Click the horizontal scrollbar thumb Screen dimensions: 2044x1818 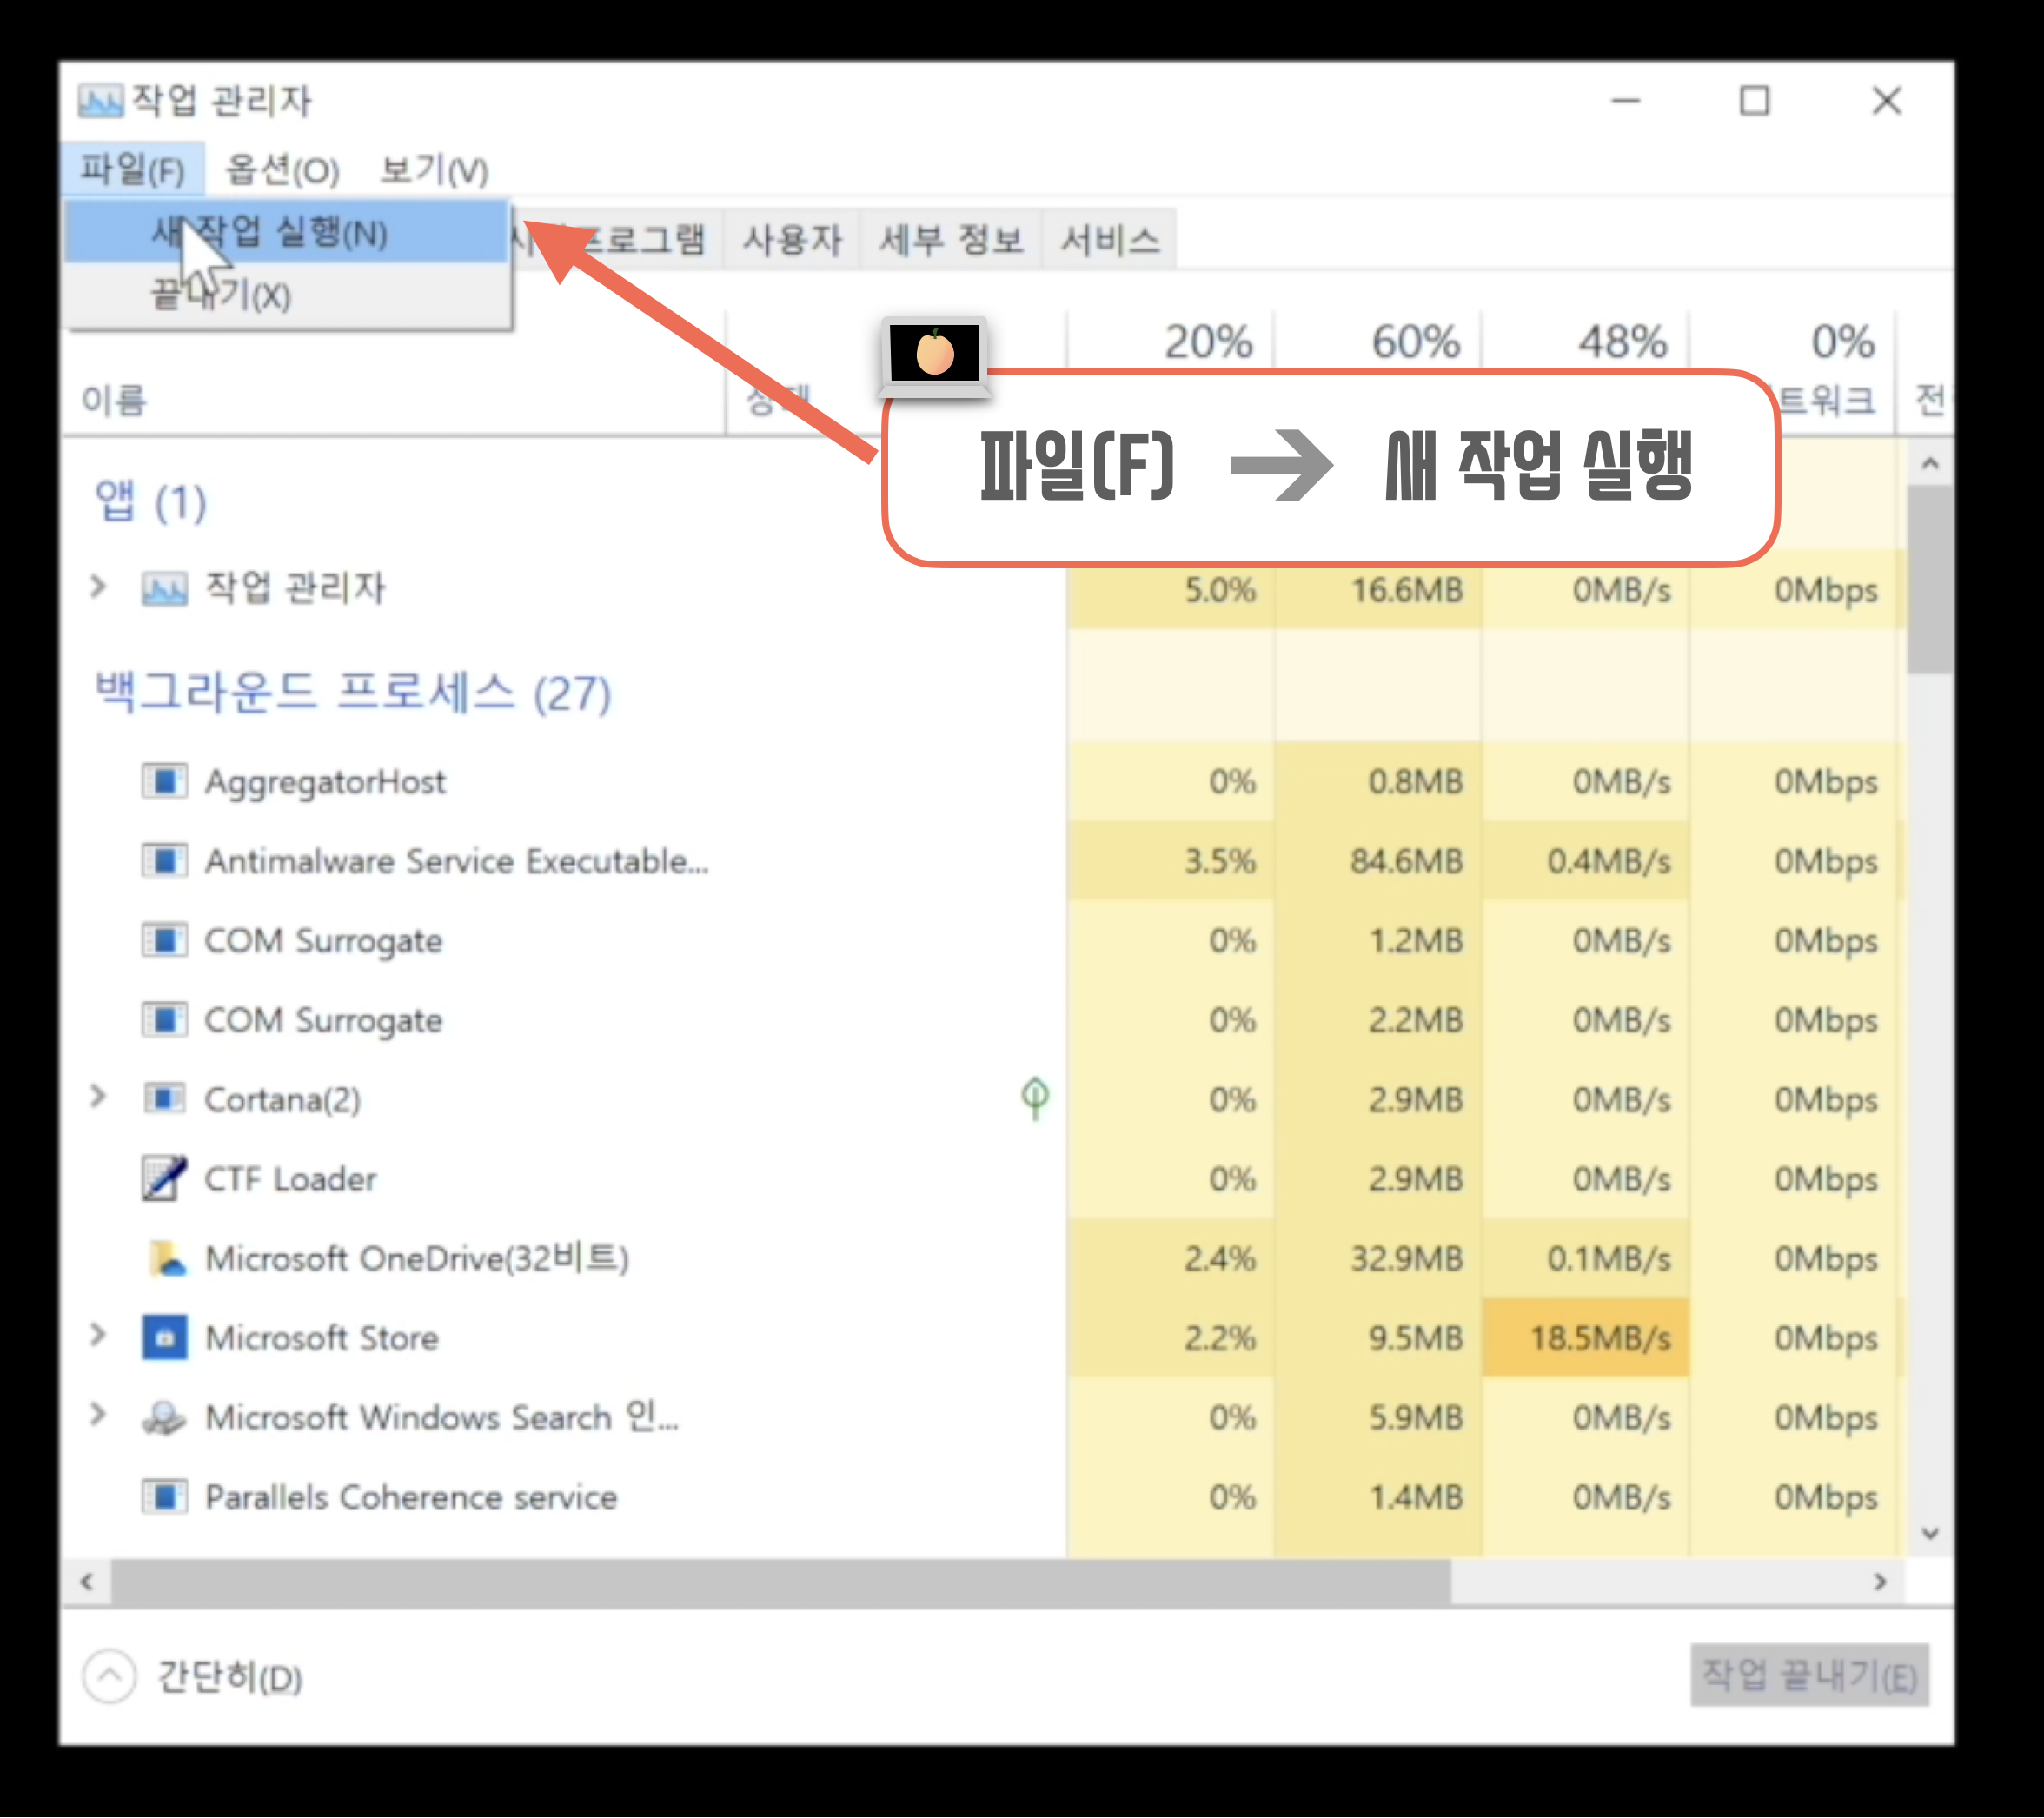(x=780, y=1581)
